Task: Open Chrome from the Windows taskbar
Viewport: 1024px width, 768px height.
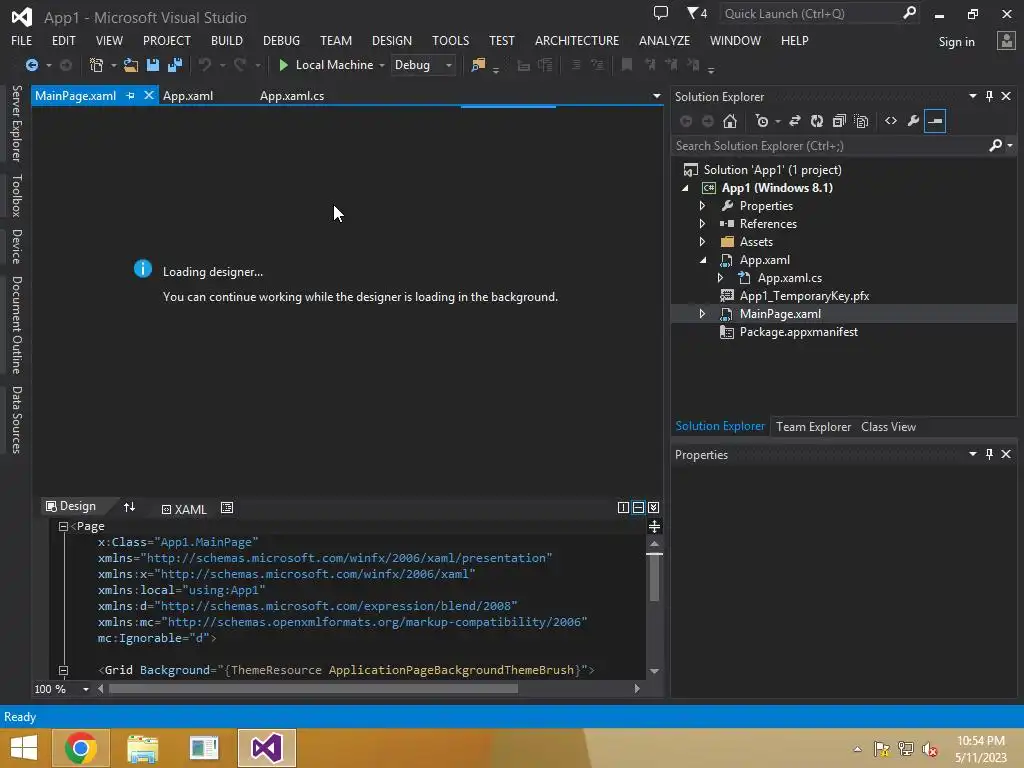Action: [x=81, y=748]
